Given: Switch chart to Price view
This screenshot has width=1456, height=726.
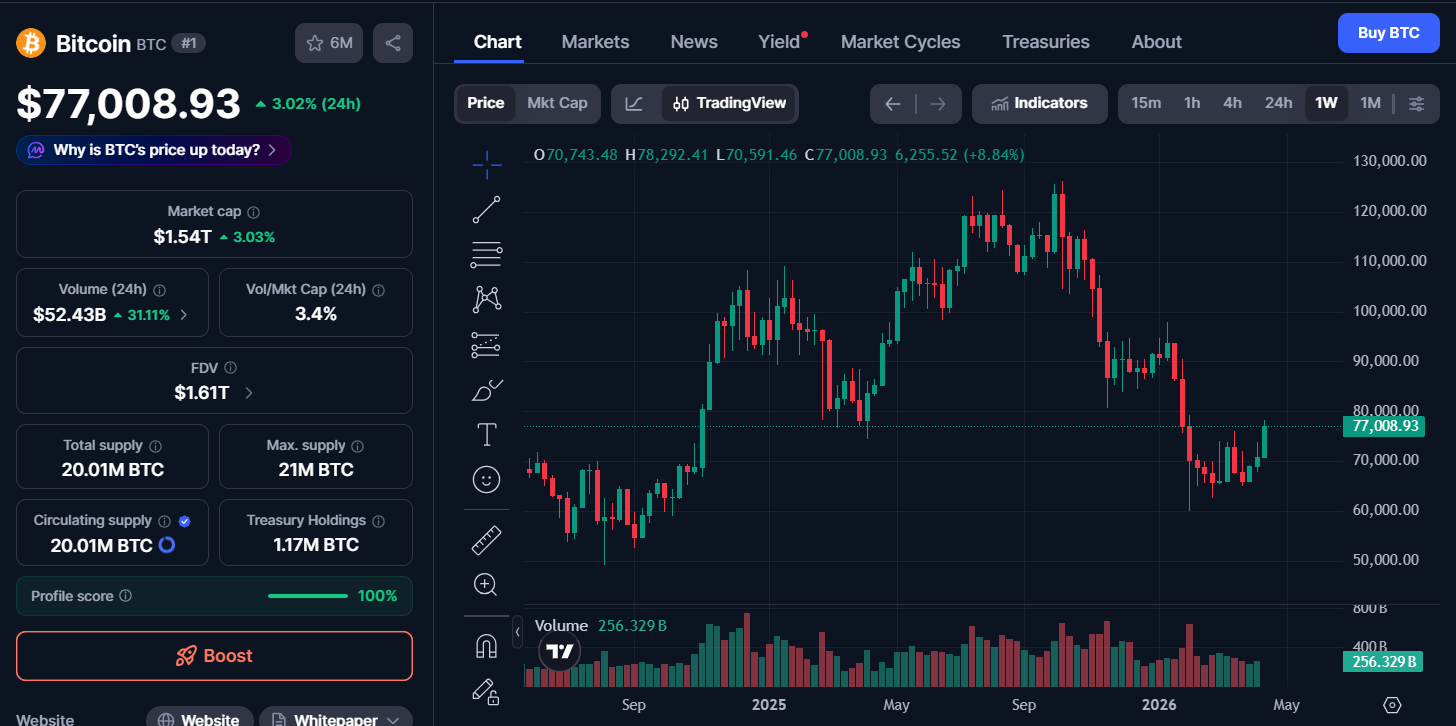Looking at the screenshot, I should [486, 103].
